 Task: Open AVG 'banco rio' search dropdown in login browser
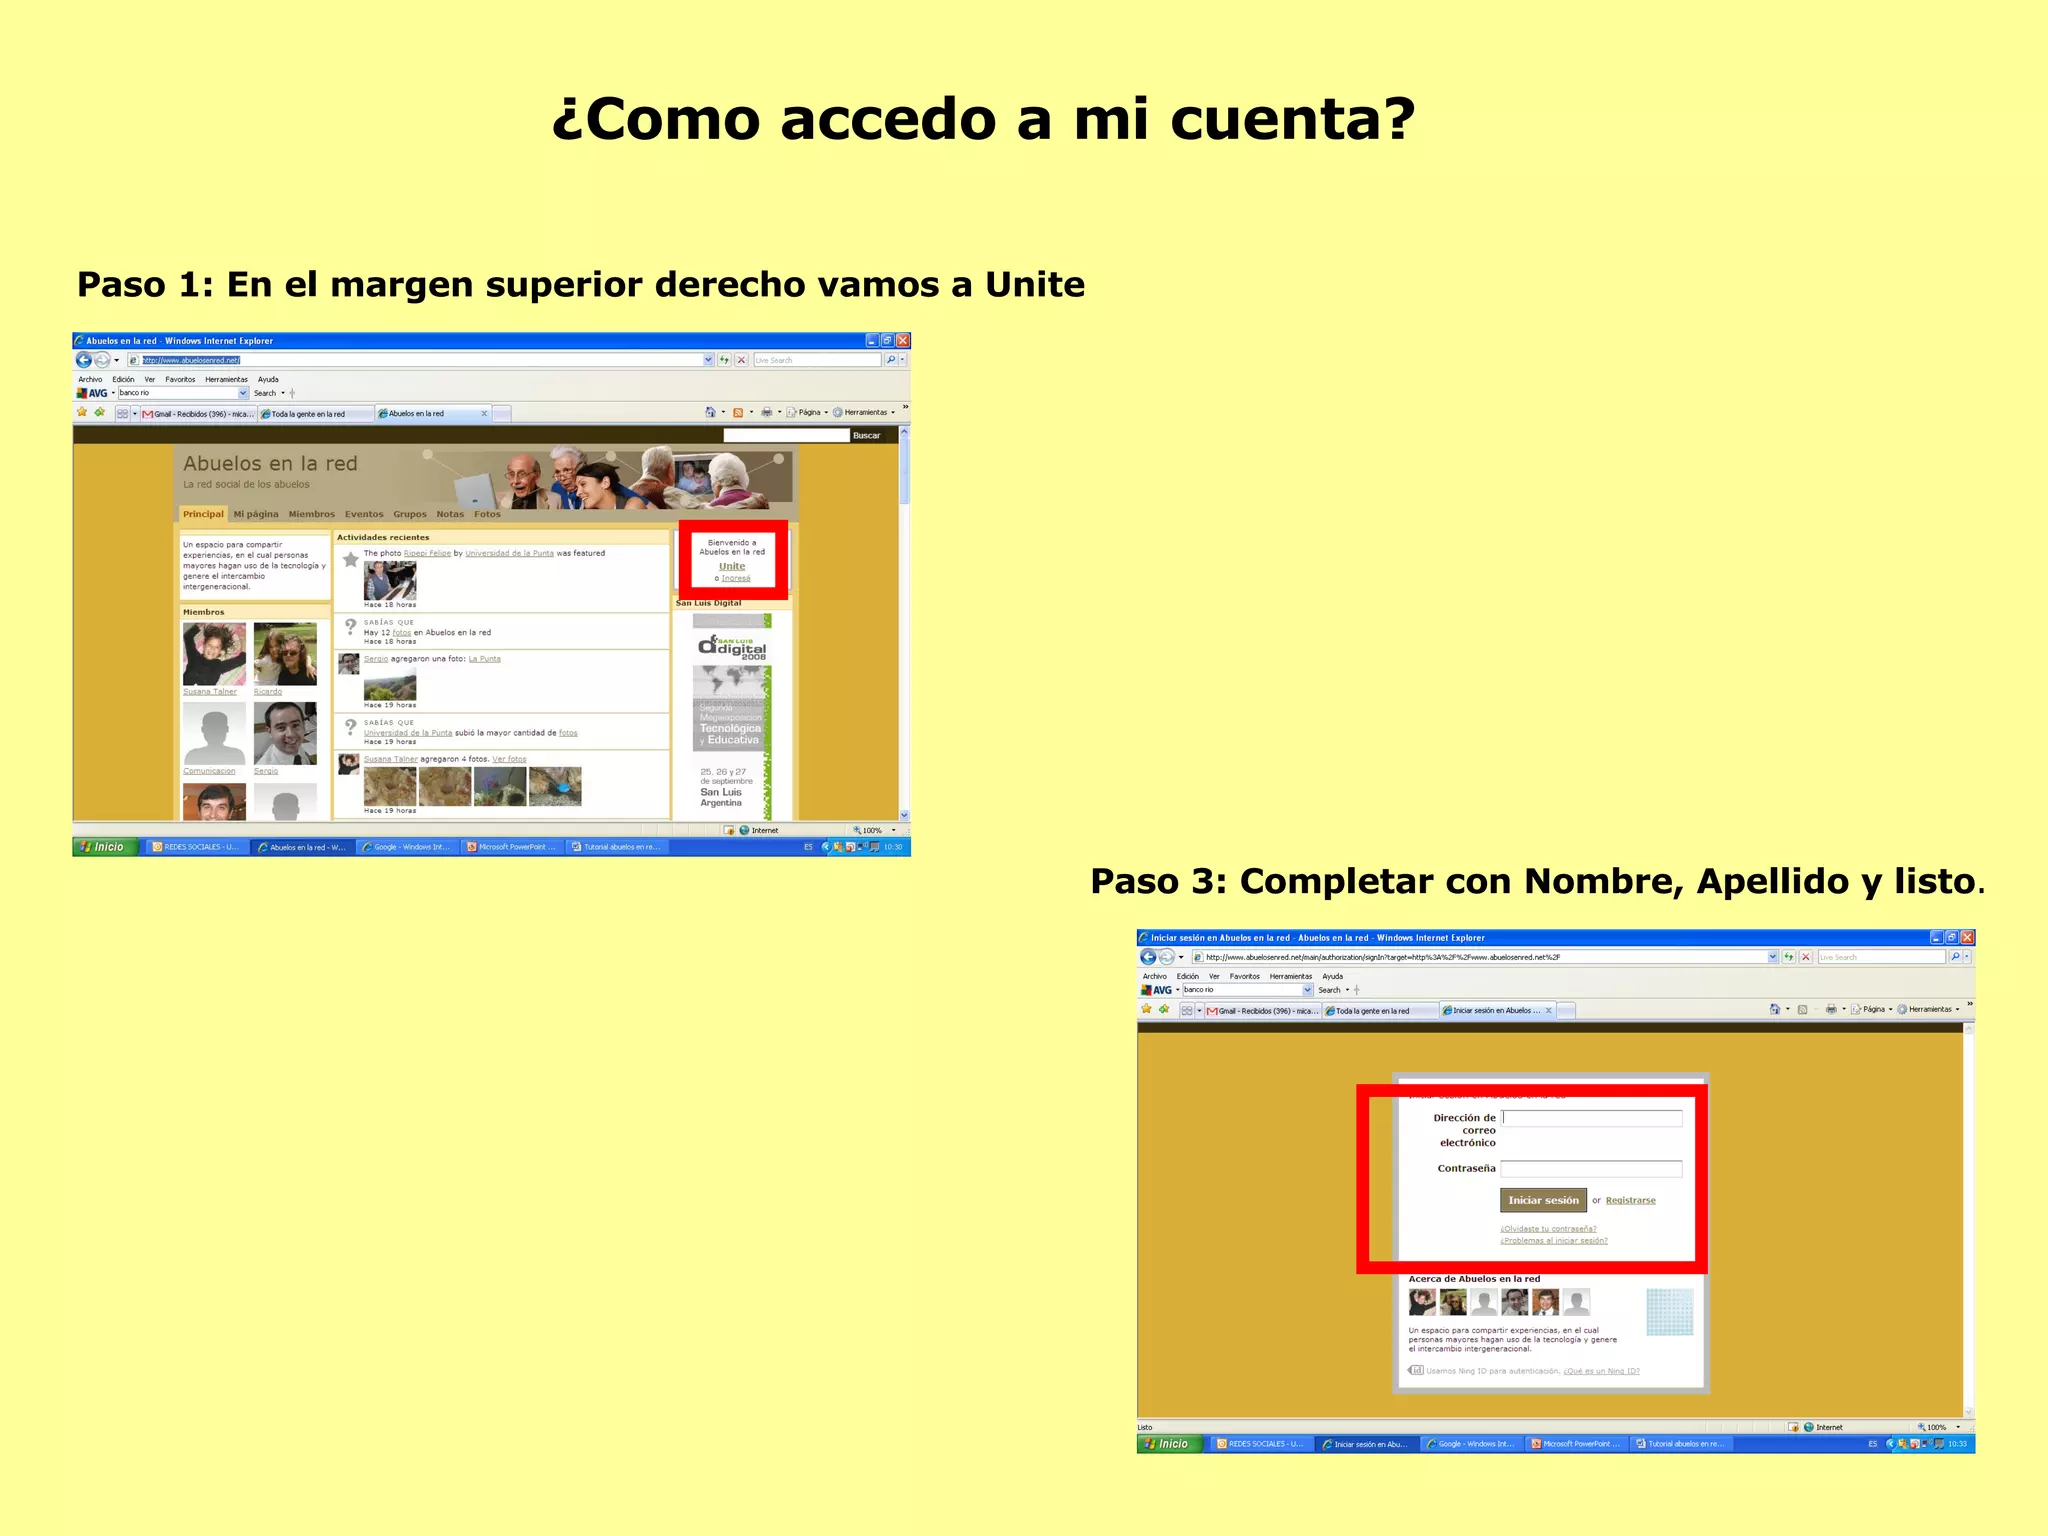coord(1307,990)
